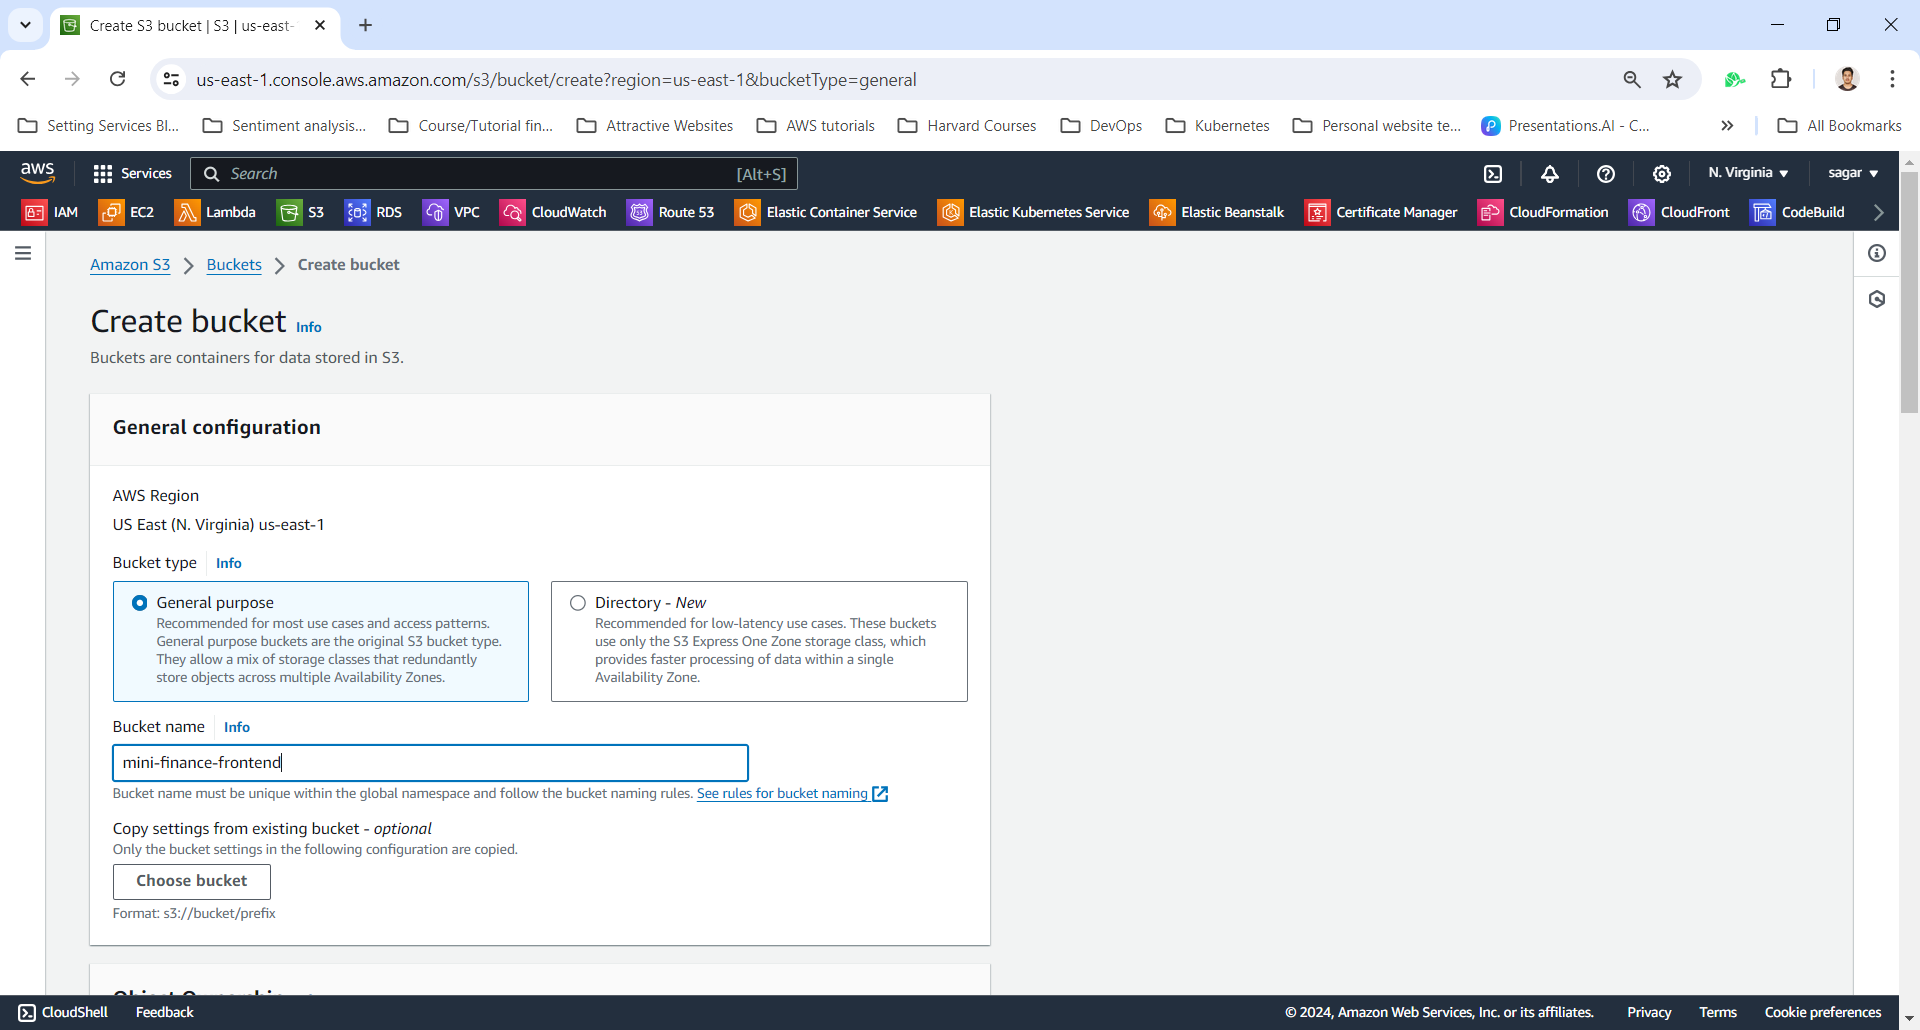The height and width of the screenshot is (1030, 1920).
Task: Select the General purpose bucket type
Action: 140,603
